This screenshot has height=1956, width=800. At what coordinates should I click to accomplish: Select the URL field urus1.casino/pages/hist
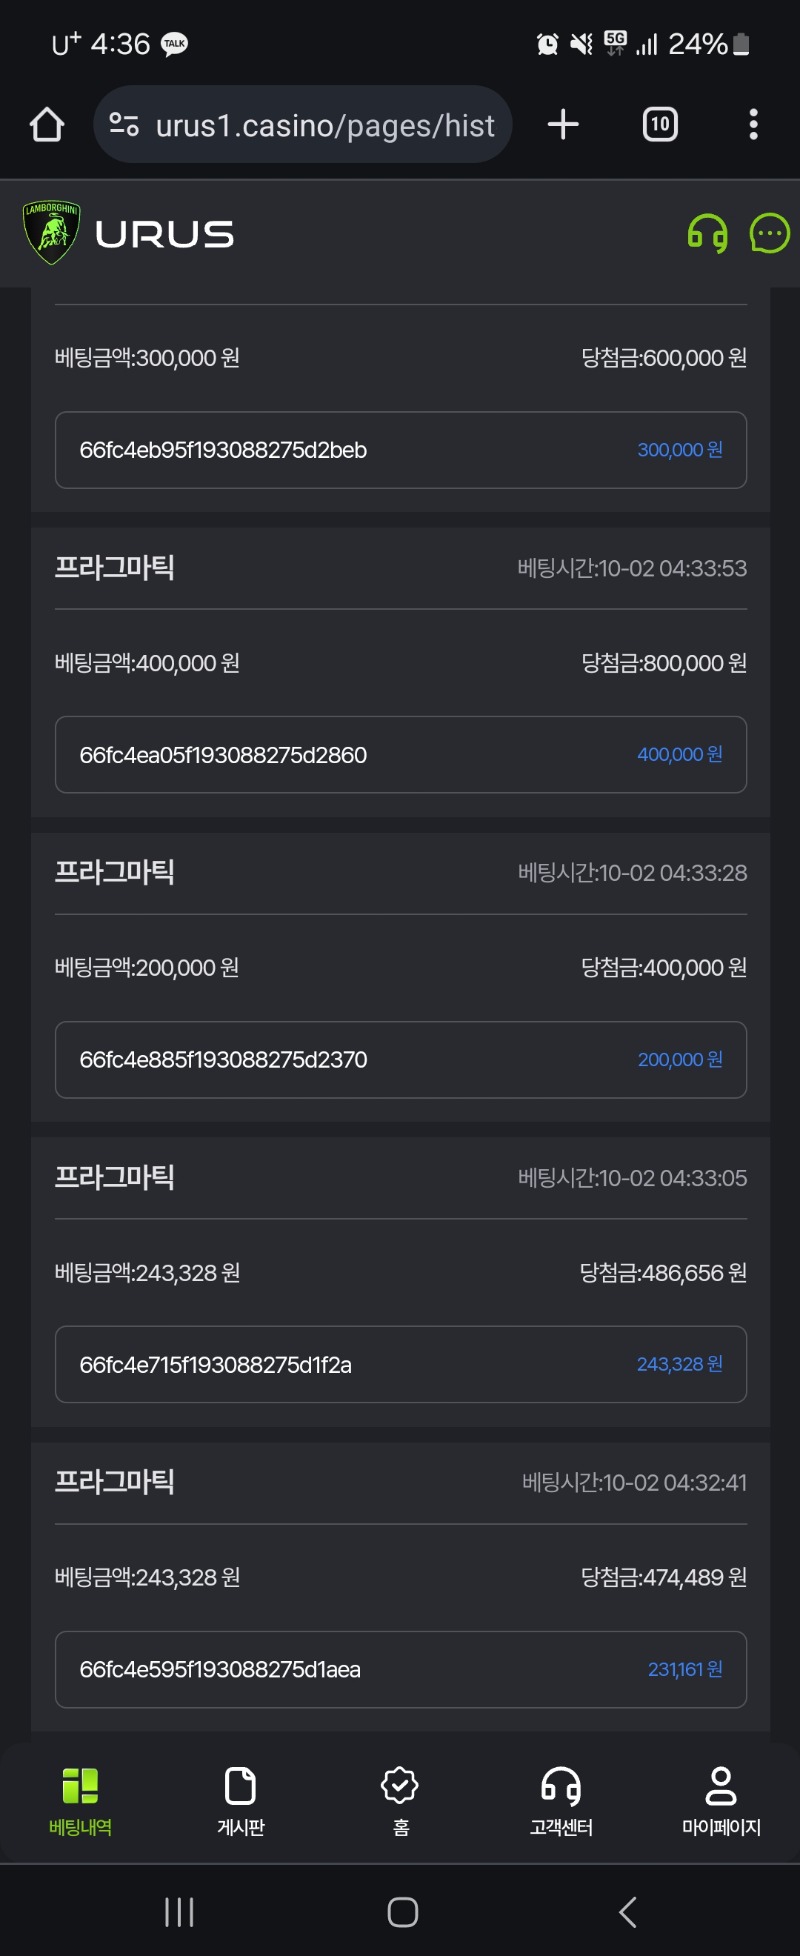(325, 126)
